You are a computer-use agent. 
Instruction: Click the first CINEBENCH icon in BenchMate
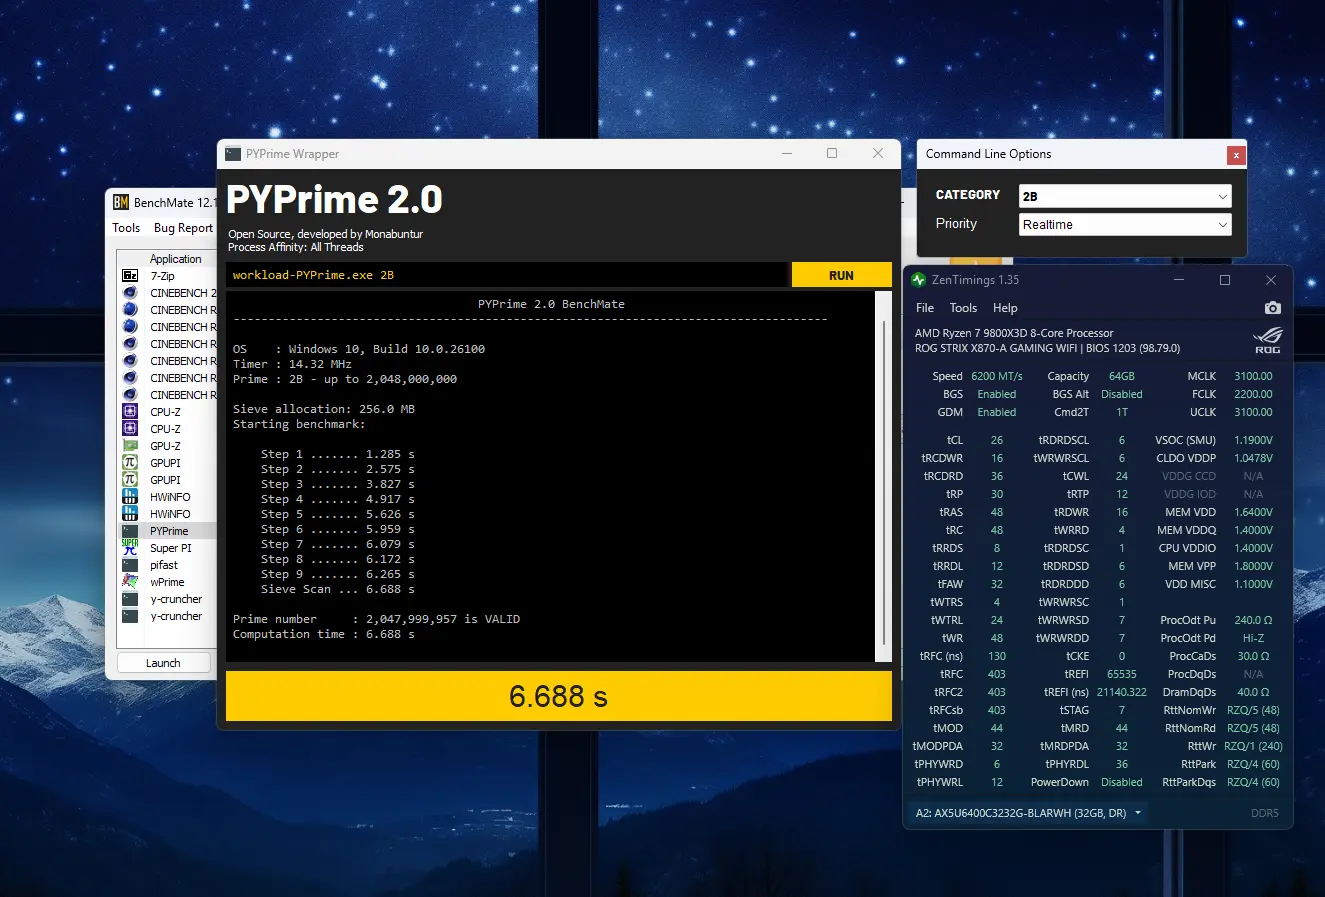[130, 292]
